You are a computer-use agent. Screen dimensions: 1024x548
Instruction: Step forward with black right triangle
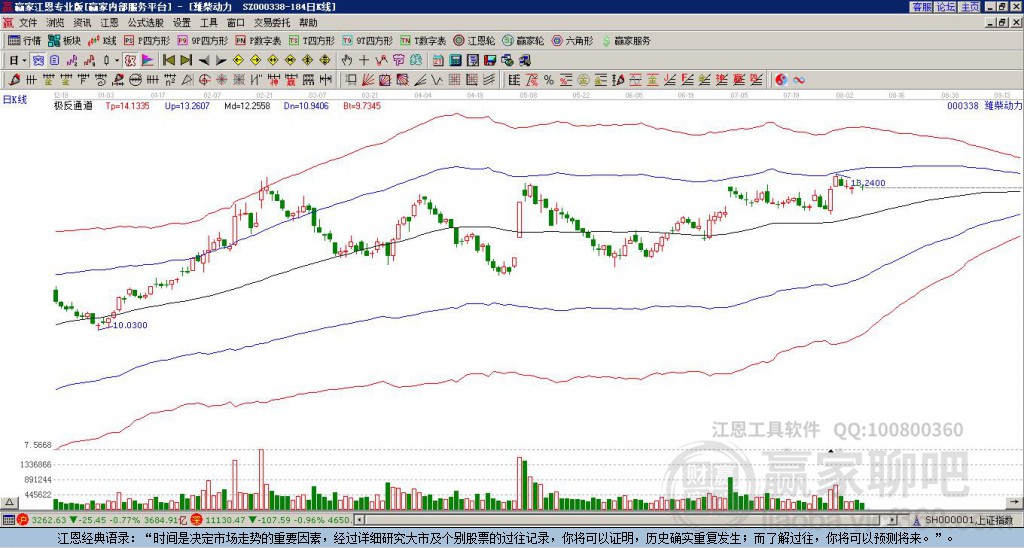click(221, 61)
